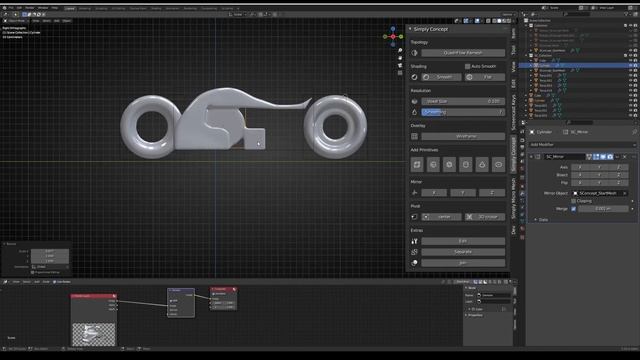Add the third primitive icon in Add Primitives

(449, 164)
